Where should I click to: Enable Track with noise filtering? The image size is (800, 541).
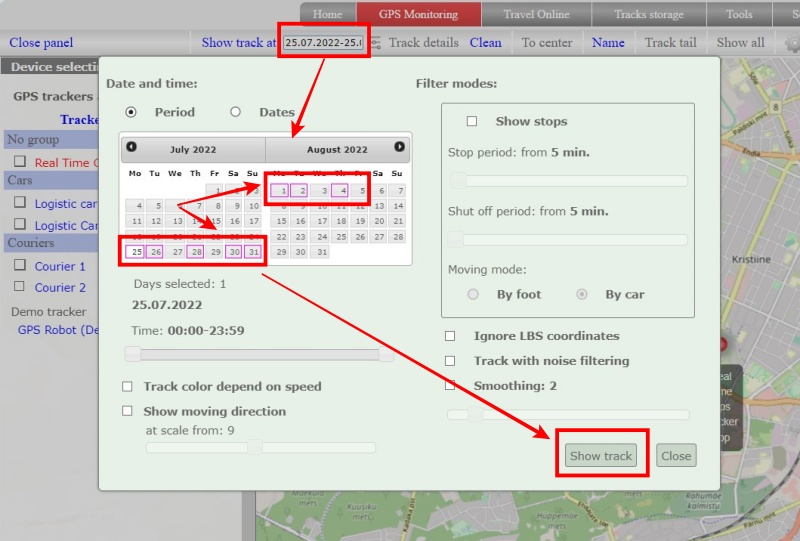450,360
